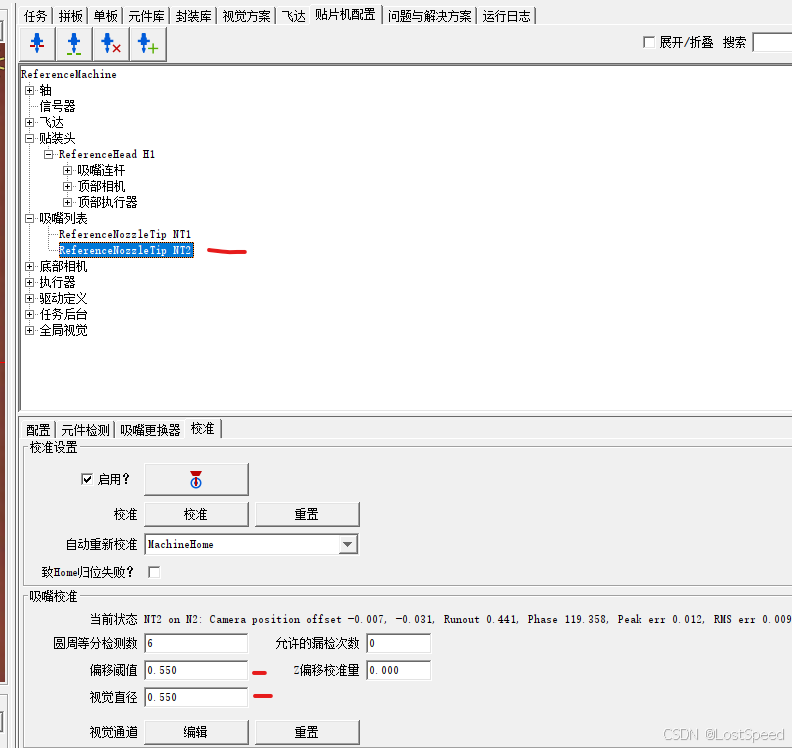Uncheck the 启用? checkbox
This screenshot has height=748, width=792.
pyautogui.click(x=87, y=479)
